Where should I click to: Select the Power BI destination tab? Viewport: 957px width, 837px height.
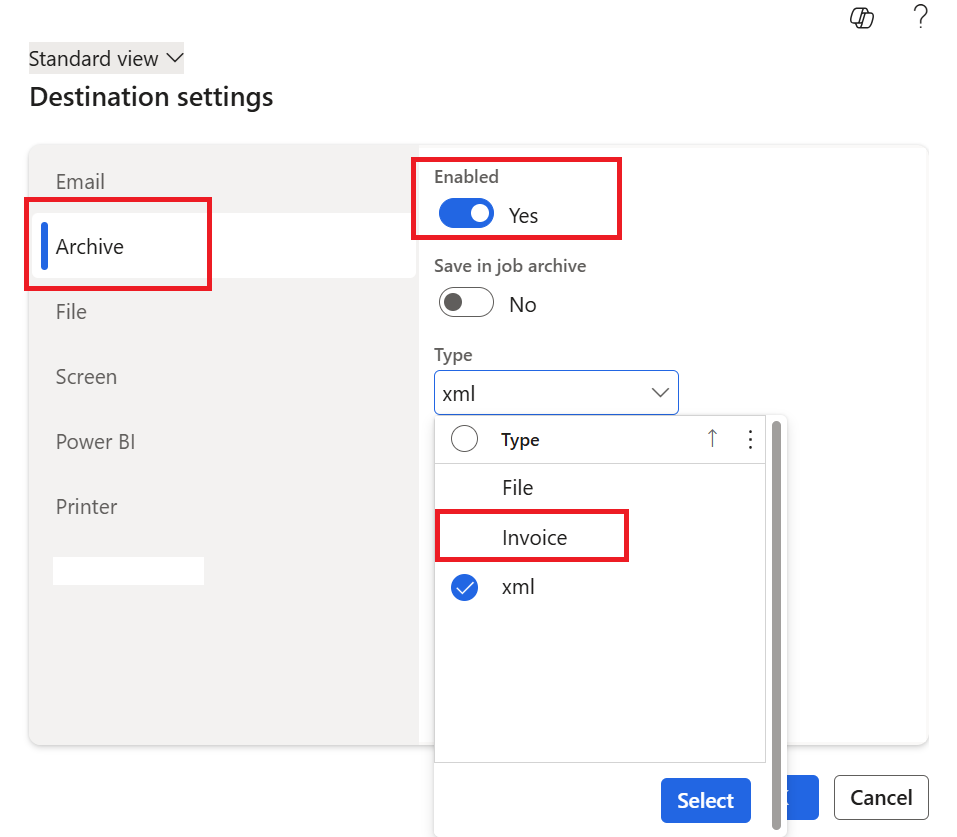[95, 442]
